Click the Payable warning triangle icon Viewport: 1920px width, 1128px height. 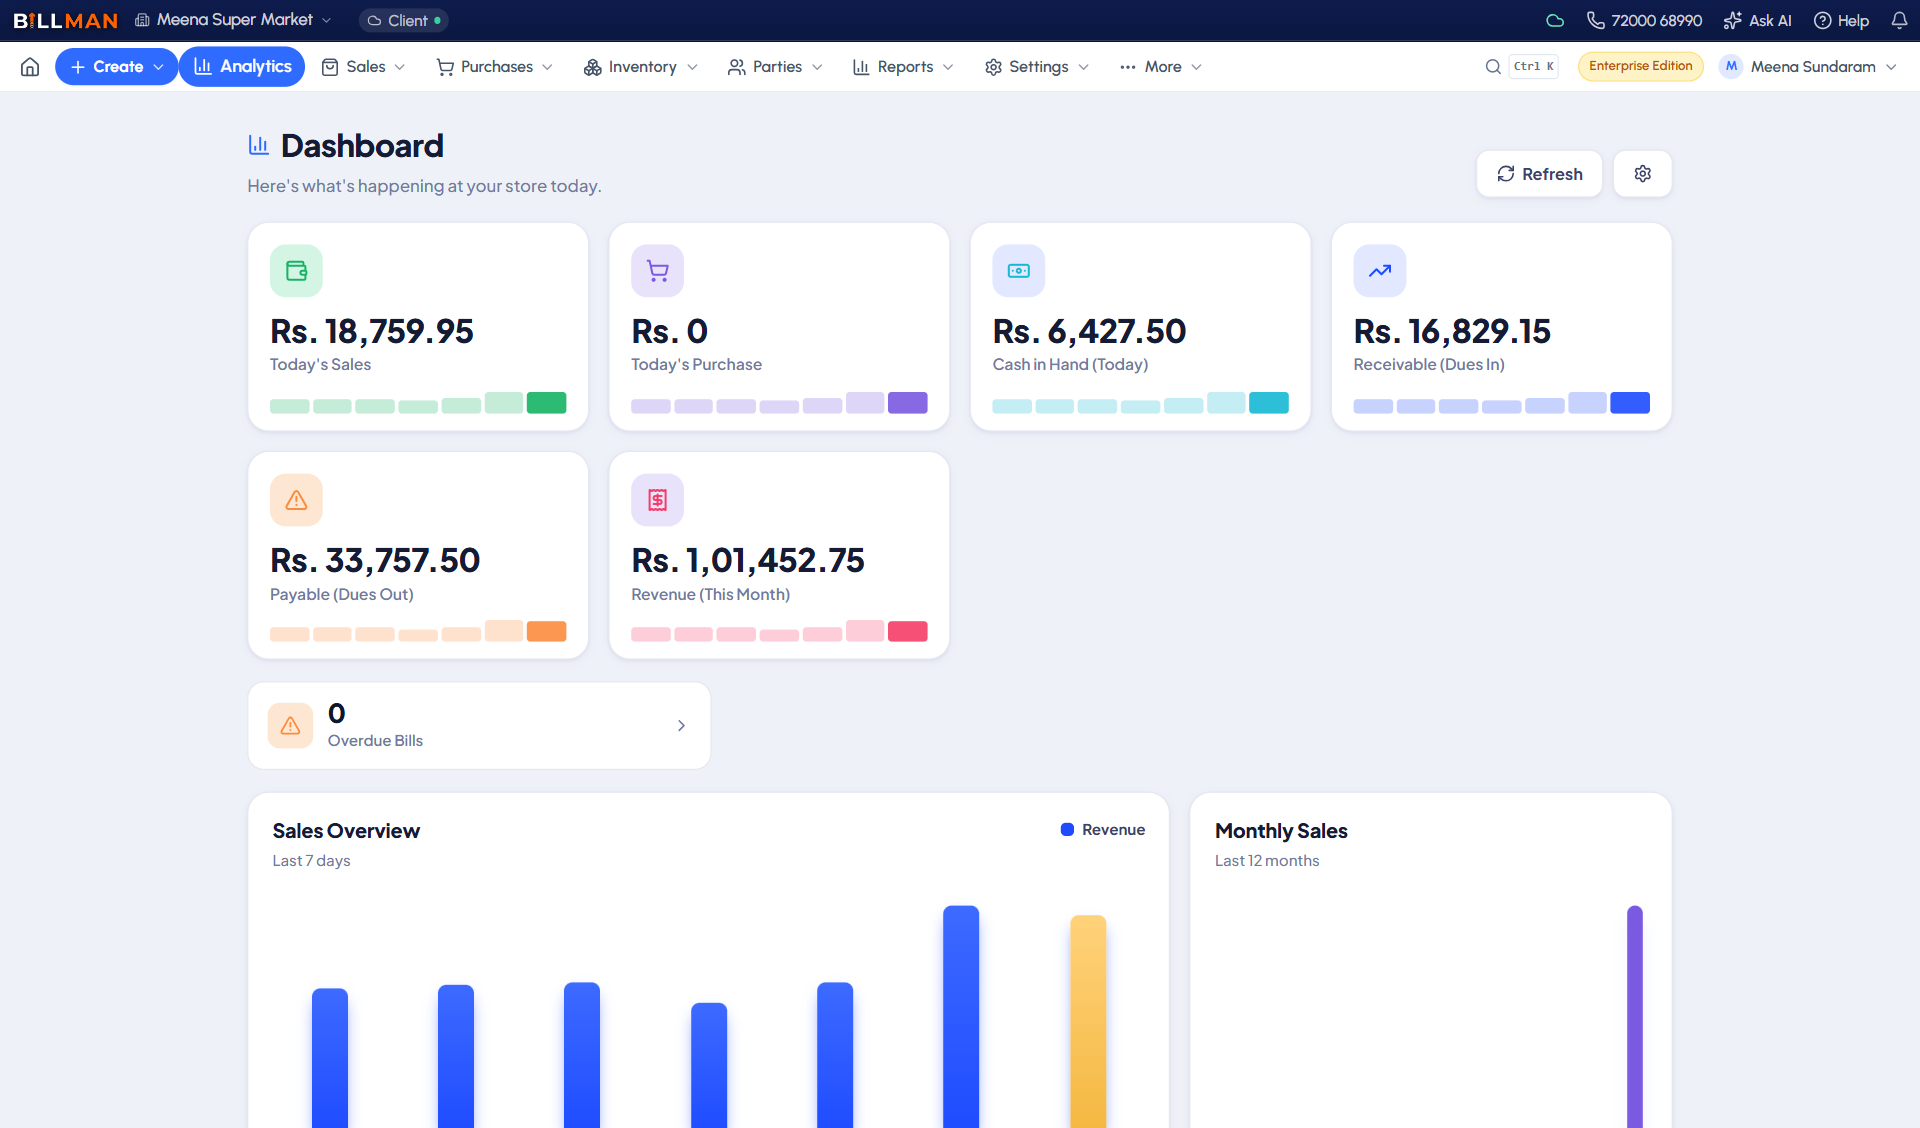pos(296,500)
